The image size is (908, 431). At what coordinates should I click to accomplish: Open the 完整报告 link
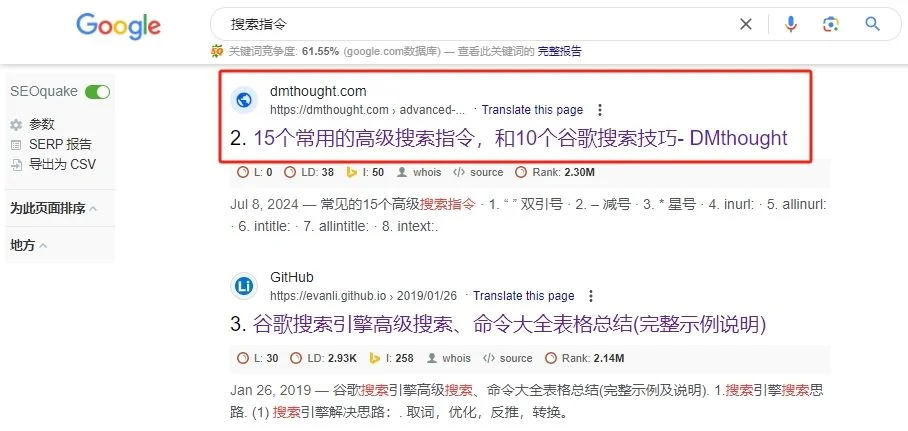tap(559, 52)
